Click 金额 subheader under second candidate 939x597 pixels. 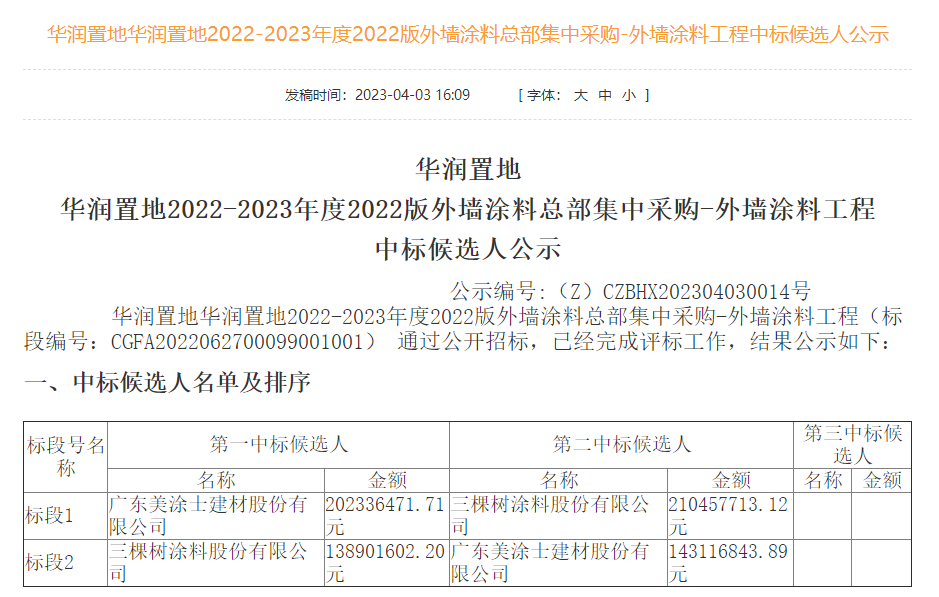pyautogui.click(x=731, y=480)
